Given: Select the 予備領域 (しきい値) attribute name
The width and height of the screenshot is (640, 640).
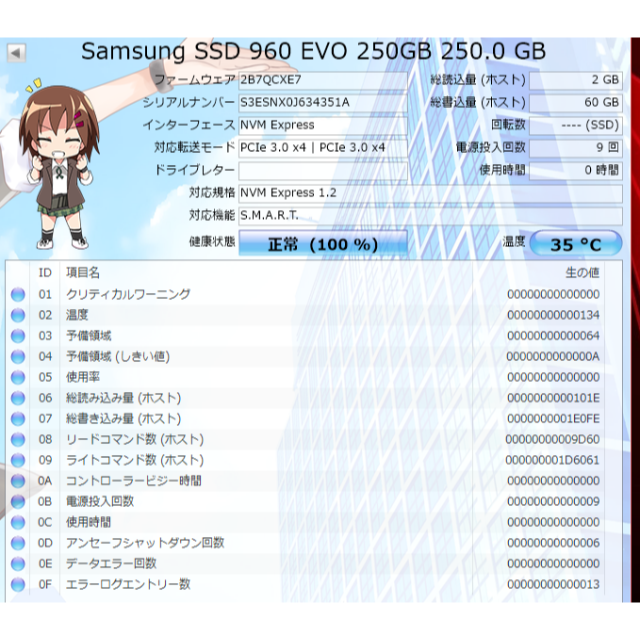Looking at the screenshot, I should point(118,356).
